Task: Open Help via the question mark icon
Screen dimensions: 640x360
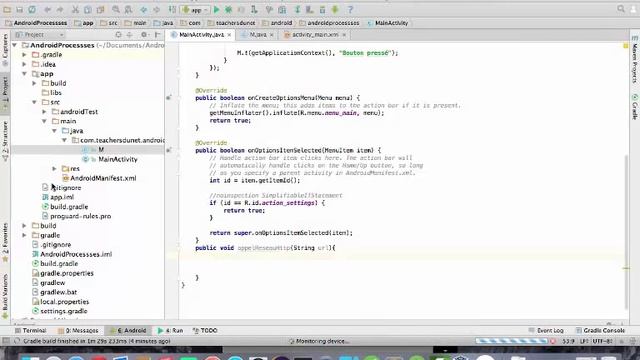Action: [x=350, y=9]
